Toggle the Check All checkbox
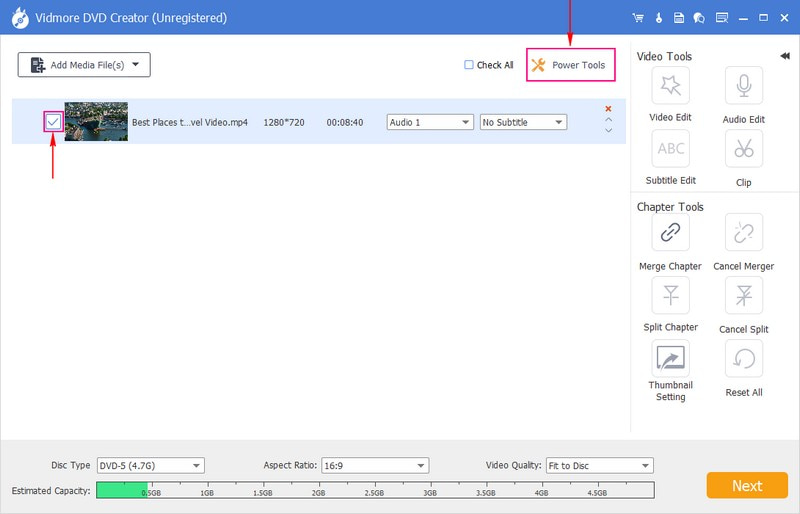Screen dimensions: 800x514 (469, 65)
